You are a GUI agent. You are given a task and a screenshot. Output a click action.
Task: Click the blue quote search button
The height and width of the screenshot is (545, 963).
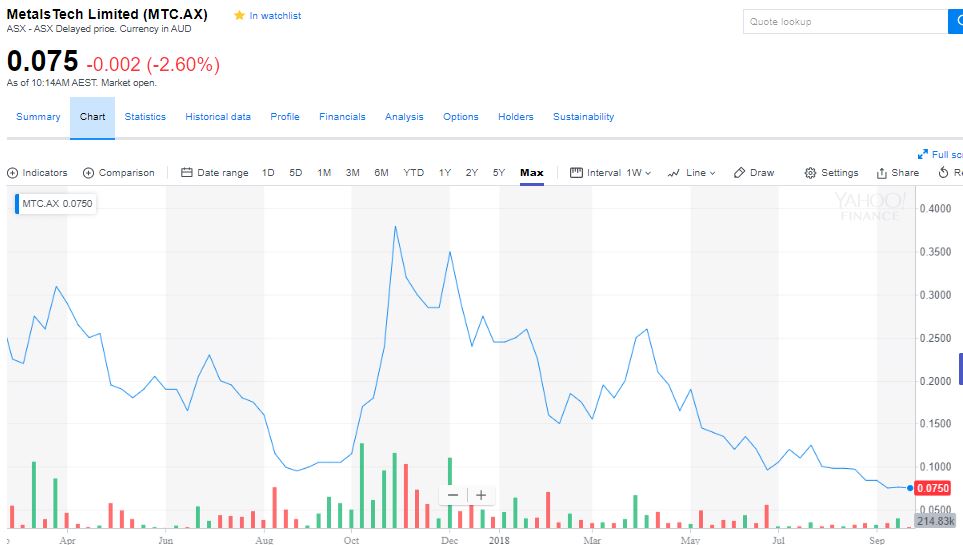tap(956, 22)
